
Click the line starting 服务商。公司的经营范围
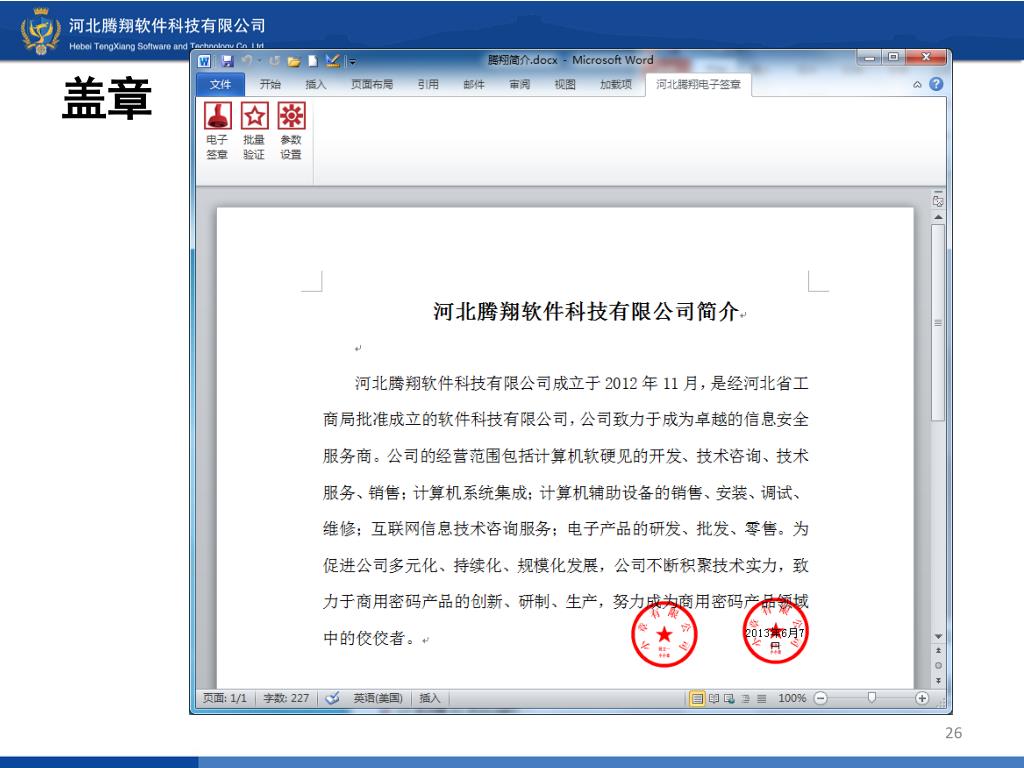566,456
